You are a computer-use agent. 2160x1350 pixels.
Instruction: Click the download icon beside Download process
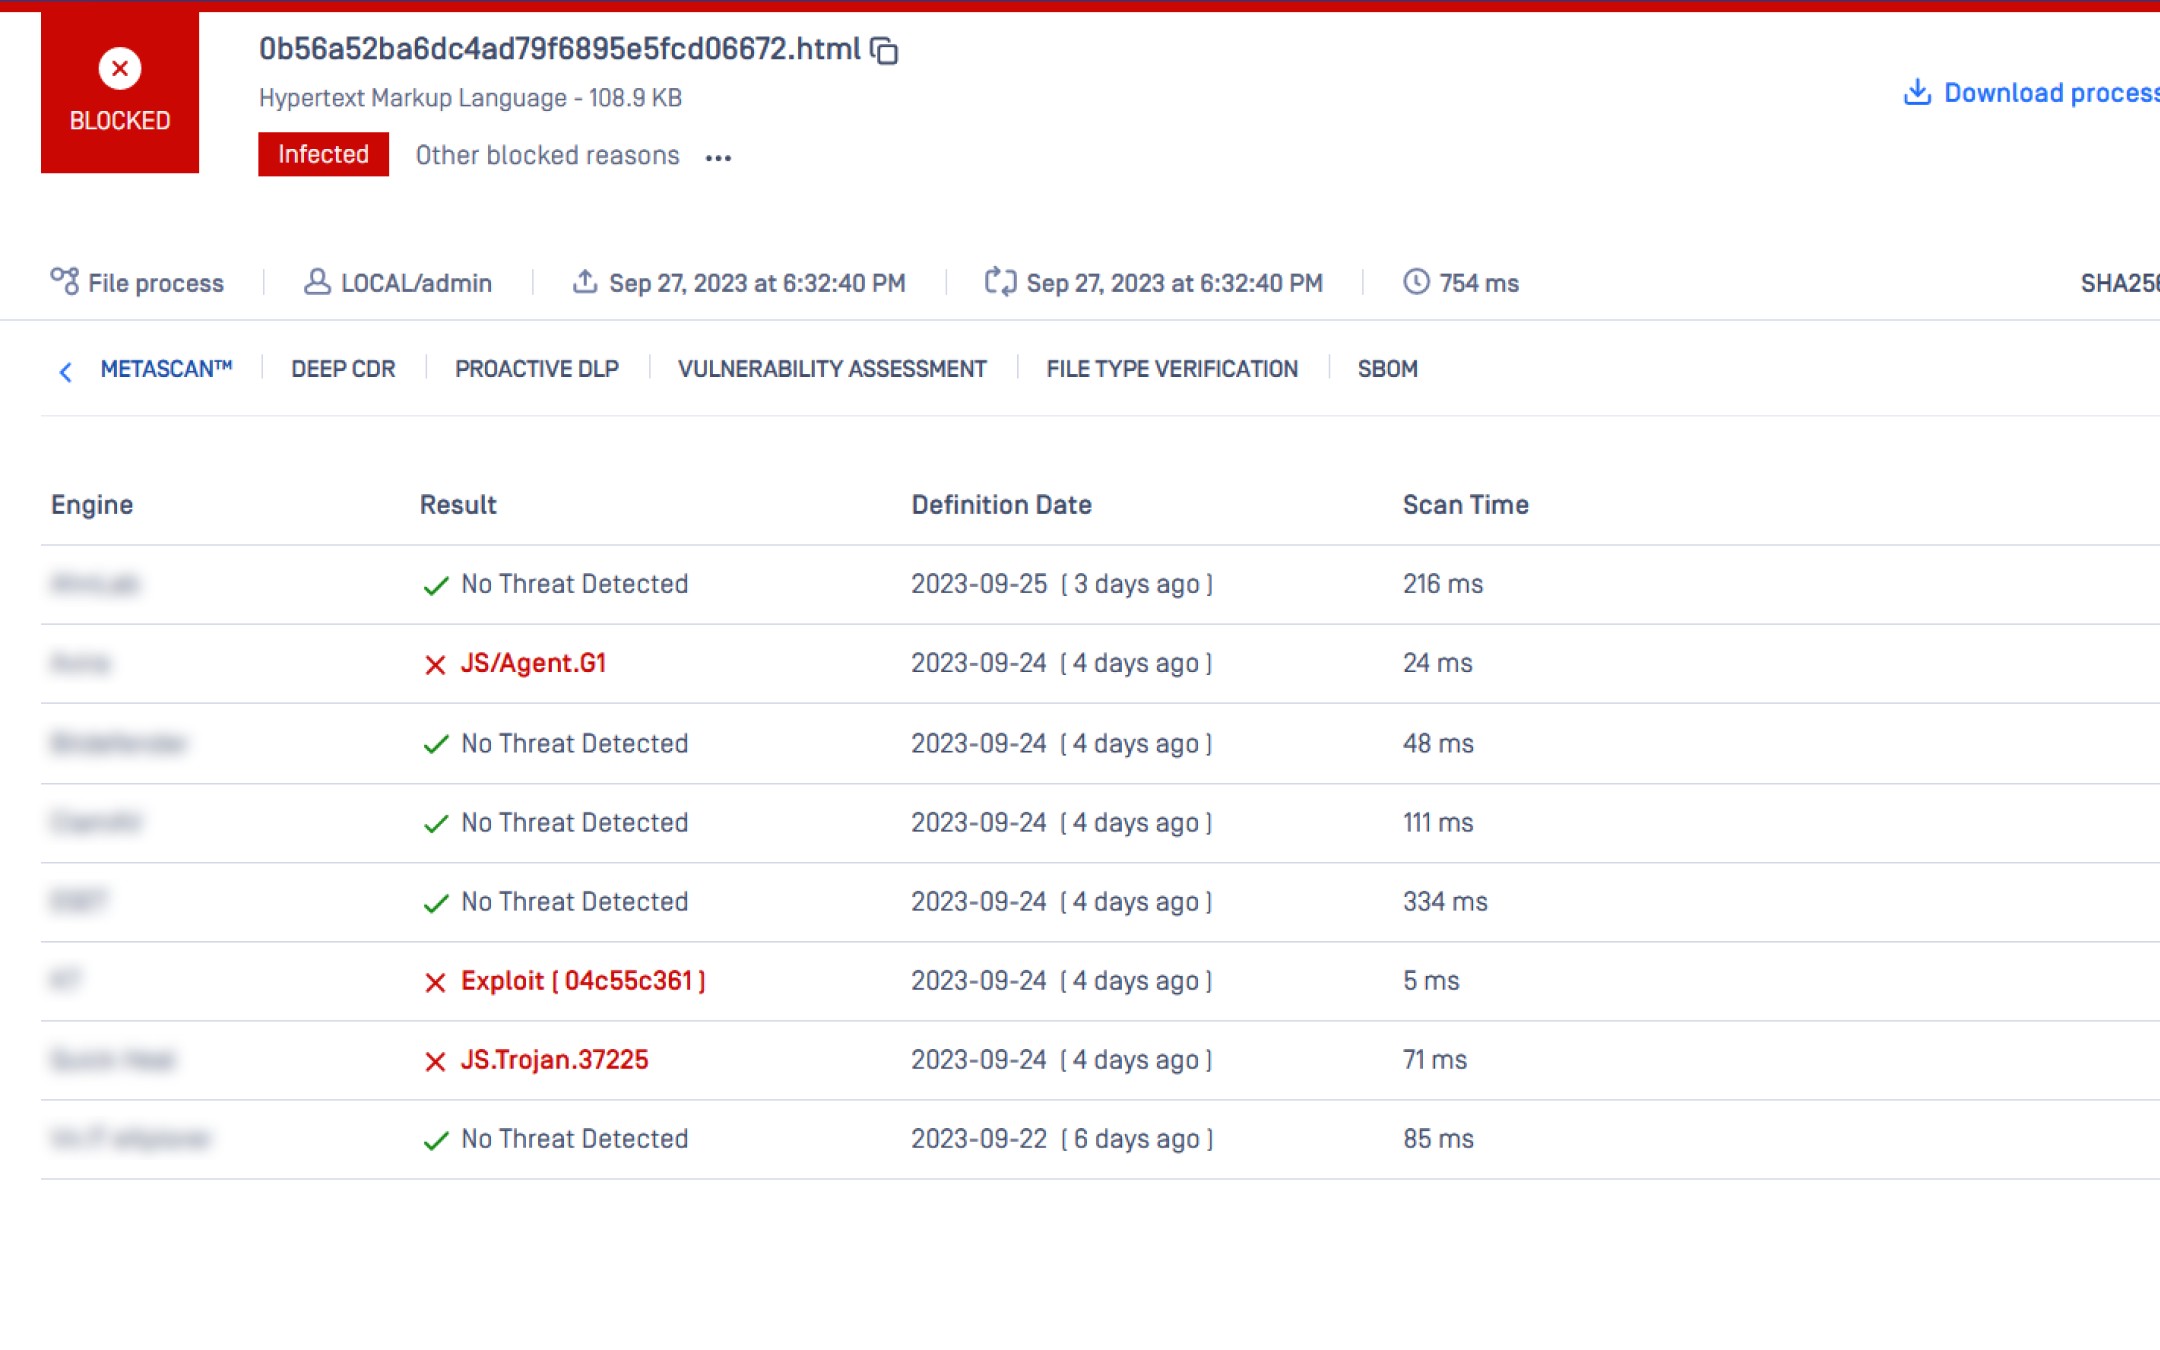click(x=1916, y=91)
